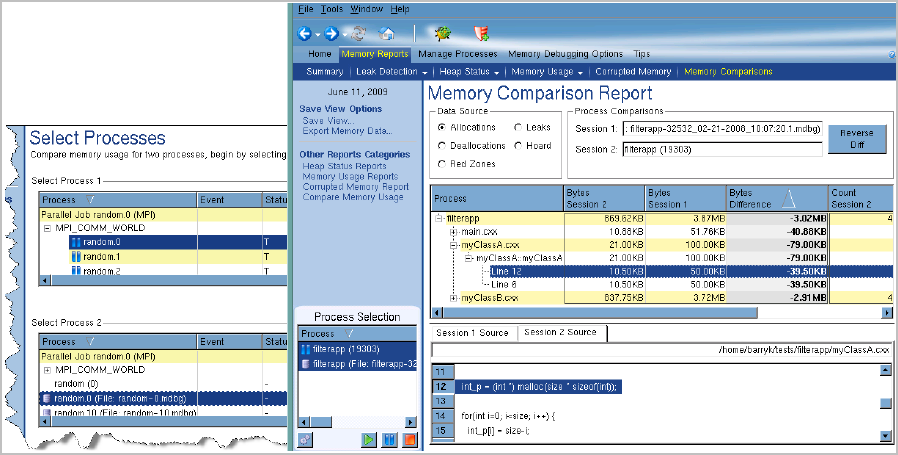Click the green bug debugging icon
898x455 pixels.
[x=441, y=33]
